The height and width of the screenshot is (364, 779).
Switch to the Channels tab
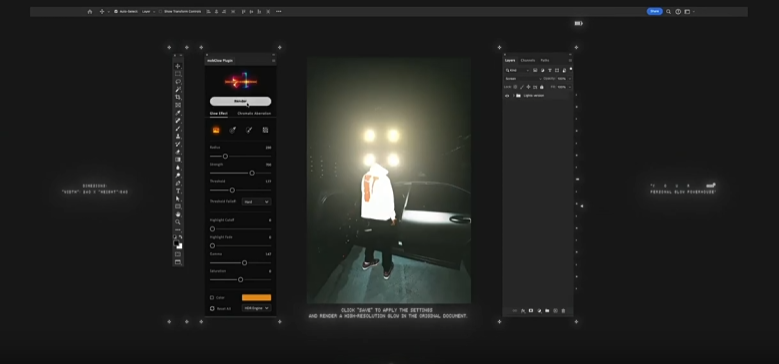pos(528,61)
